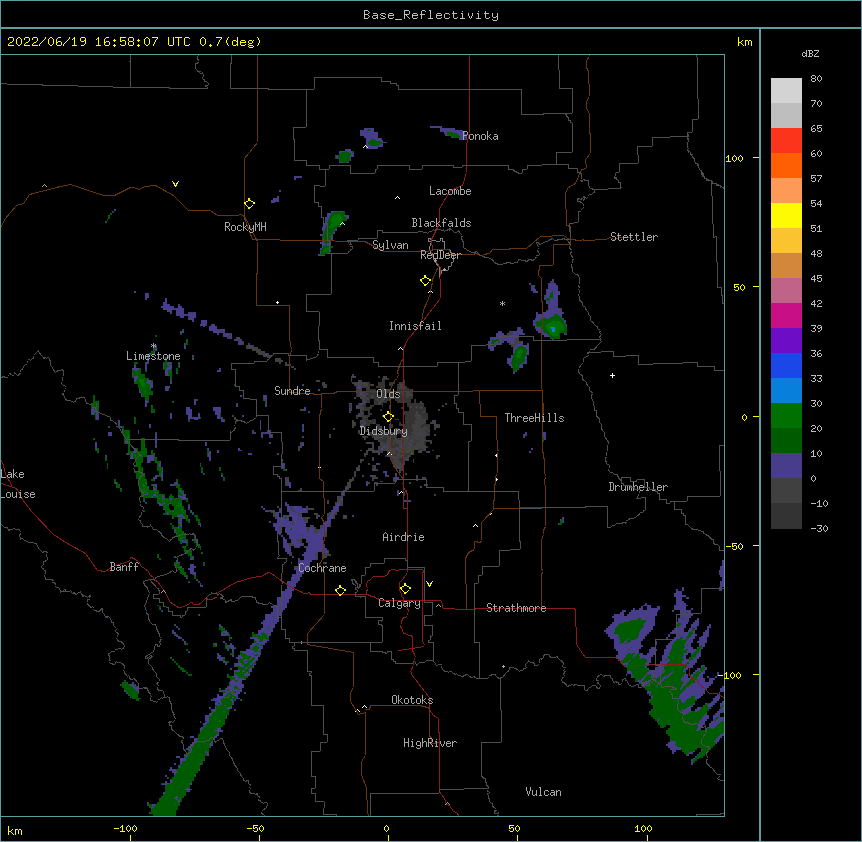
Task: Click the white plus marker north of Drumheller
Action: point(612,375)
